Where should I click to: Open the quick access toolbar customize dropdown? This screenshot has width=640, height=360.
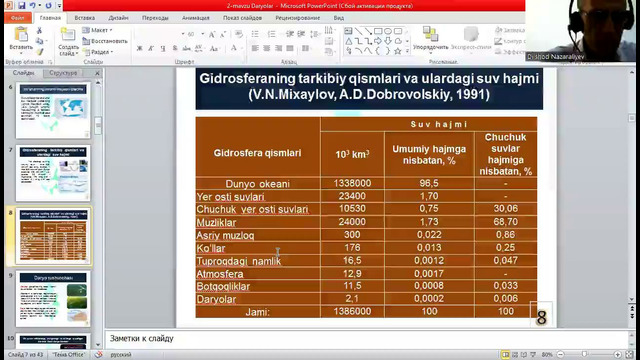(x=60, y=6)
